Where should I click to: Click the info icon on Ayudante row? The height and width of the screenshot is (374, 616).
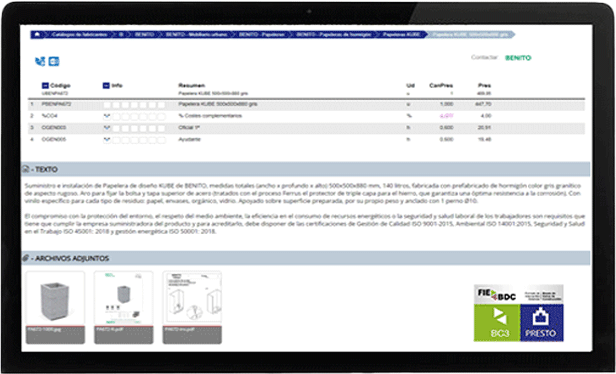tap(106, 140)
